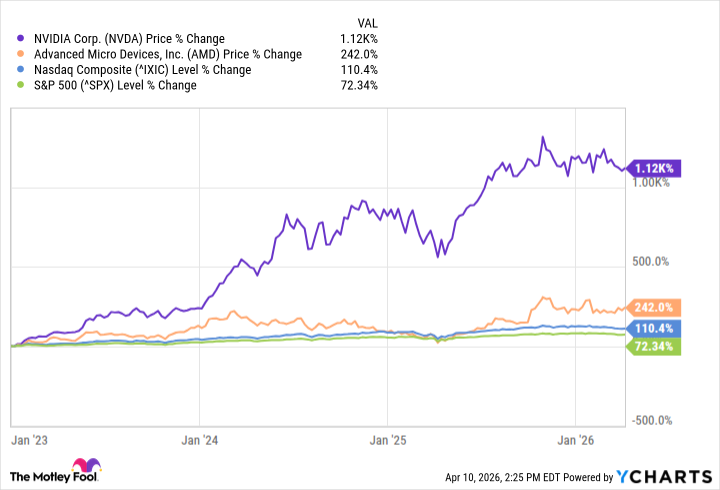The image size is (720, 490).
Task: Click the Jan '24 x-axis label
Action: click(202, 440)
